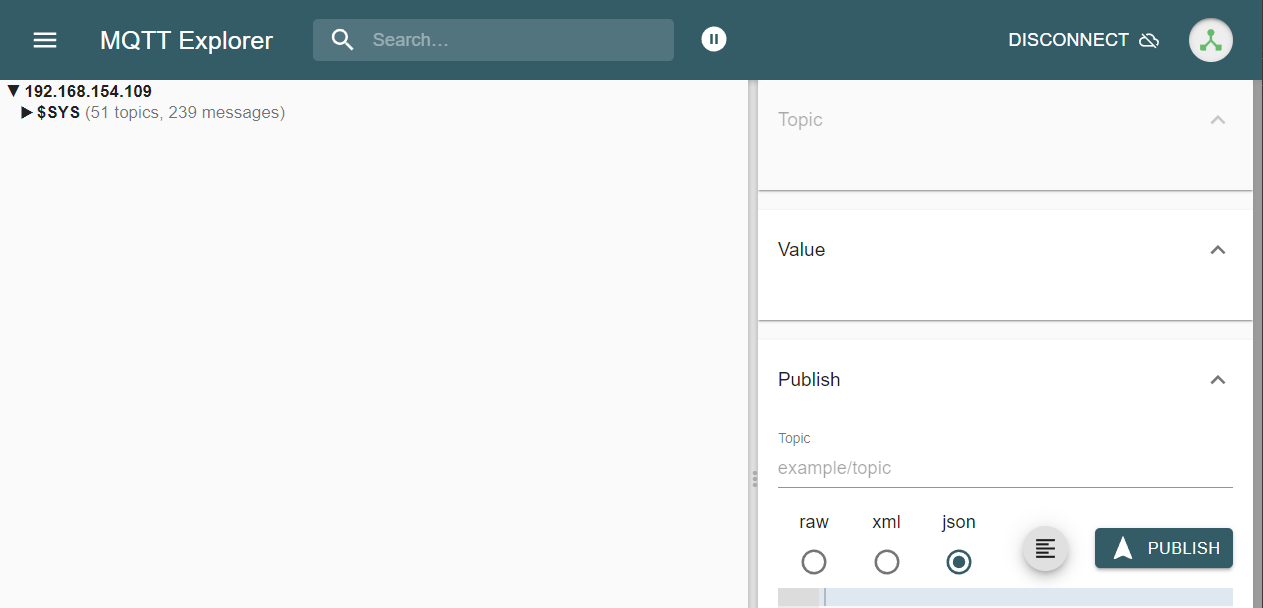Click the format JSON align button
Image resolution: width=1263 pixels, height=608 pixels.
coord(1045,549)
